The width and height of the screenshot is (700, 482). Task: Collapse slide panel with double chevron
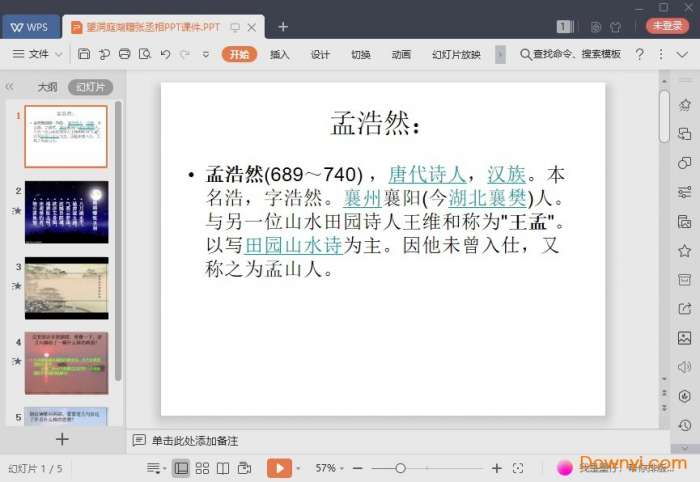click(9, 87)
